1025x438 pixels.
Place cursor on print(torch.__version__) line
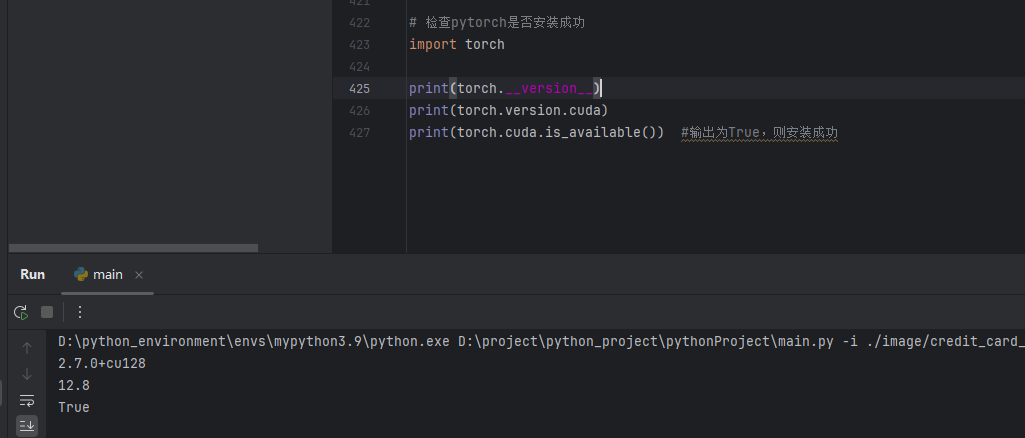pos(505,89)
